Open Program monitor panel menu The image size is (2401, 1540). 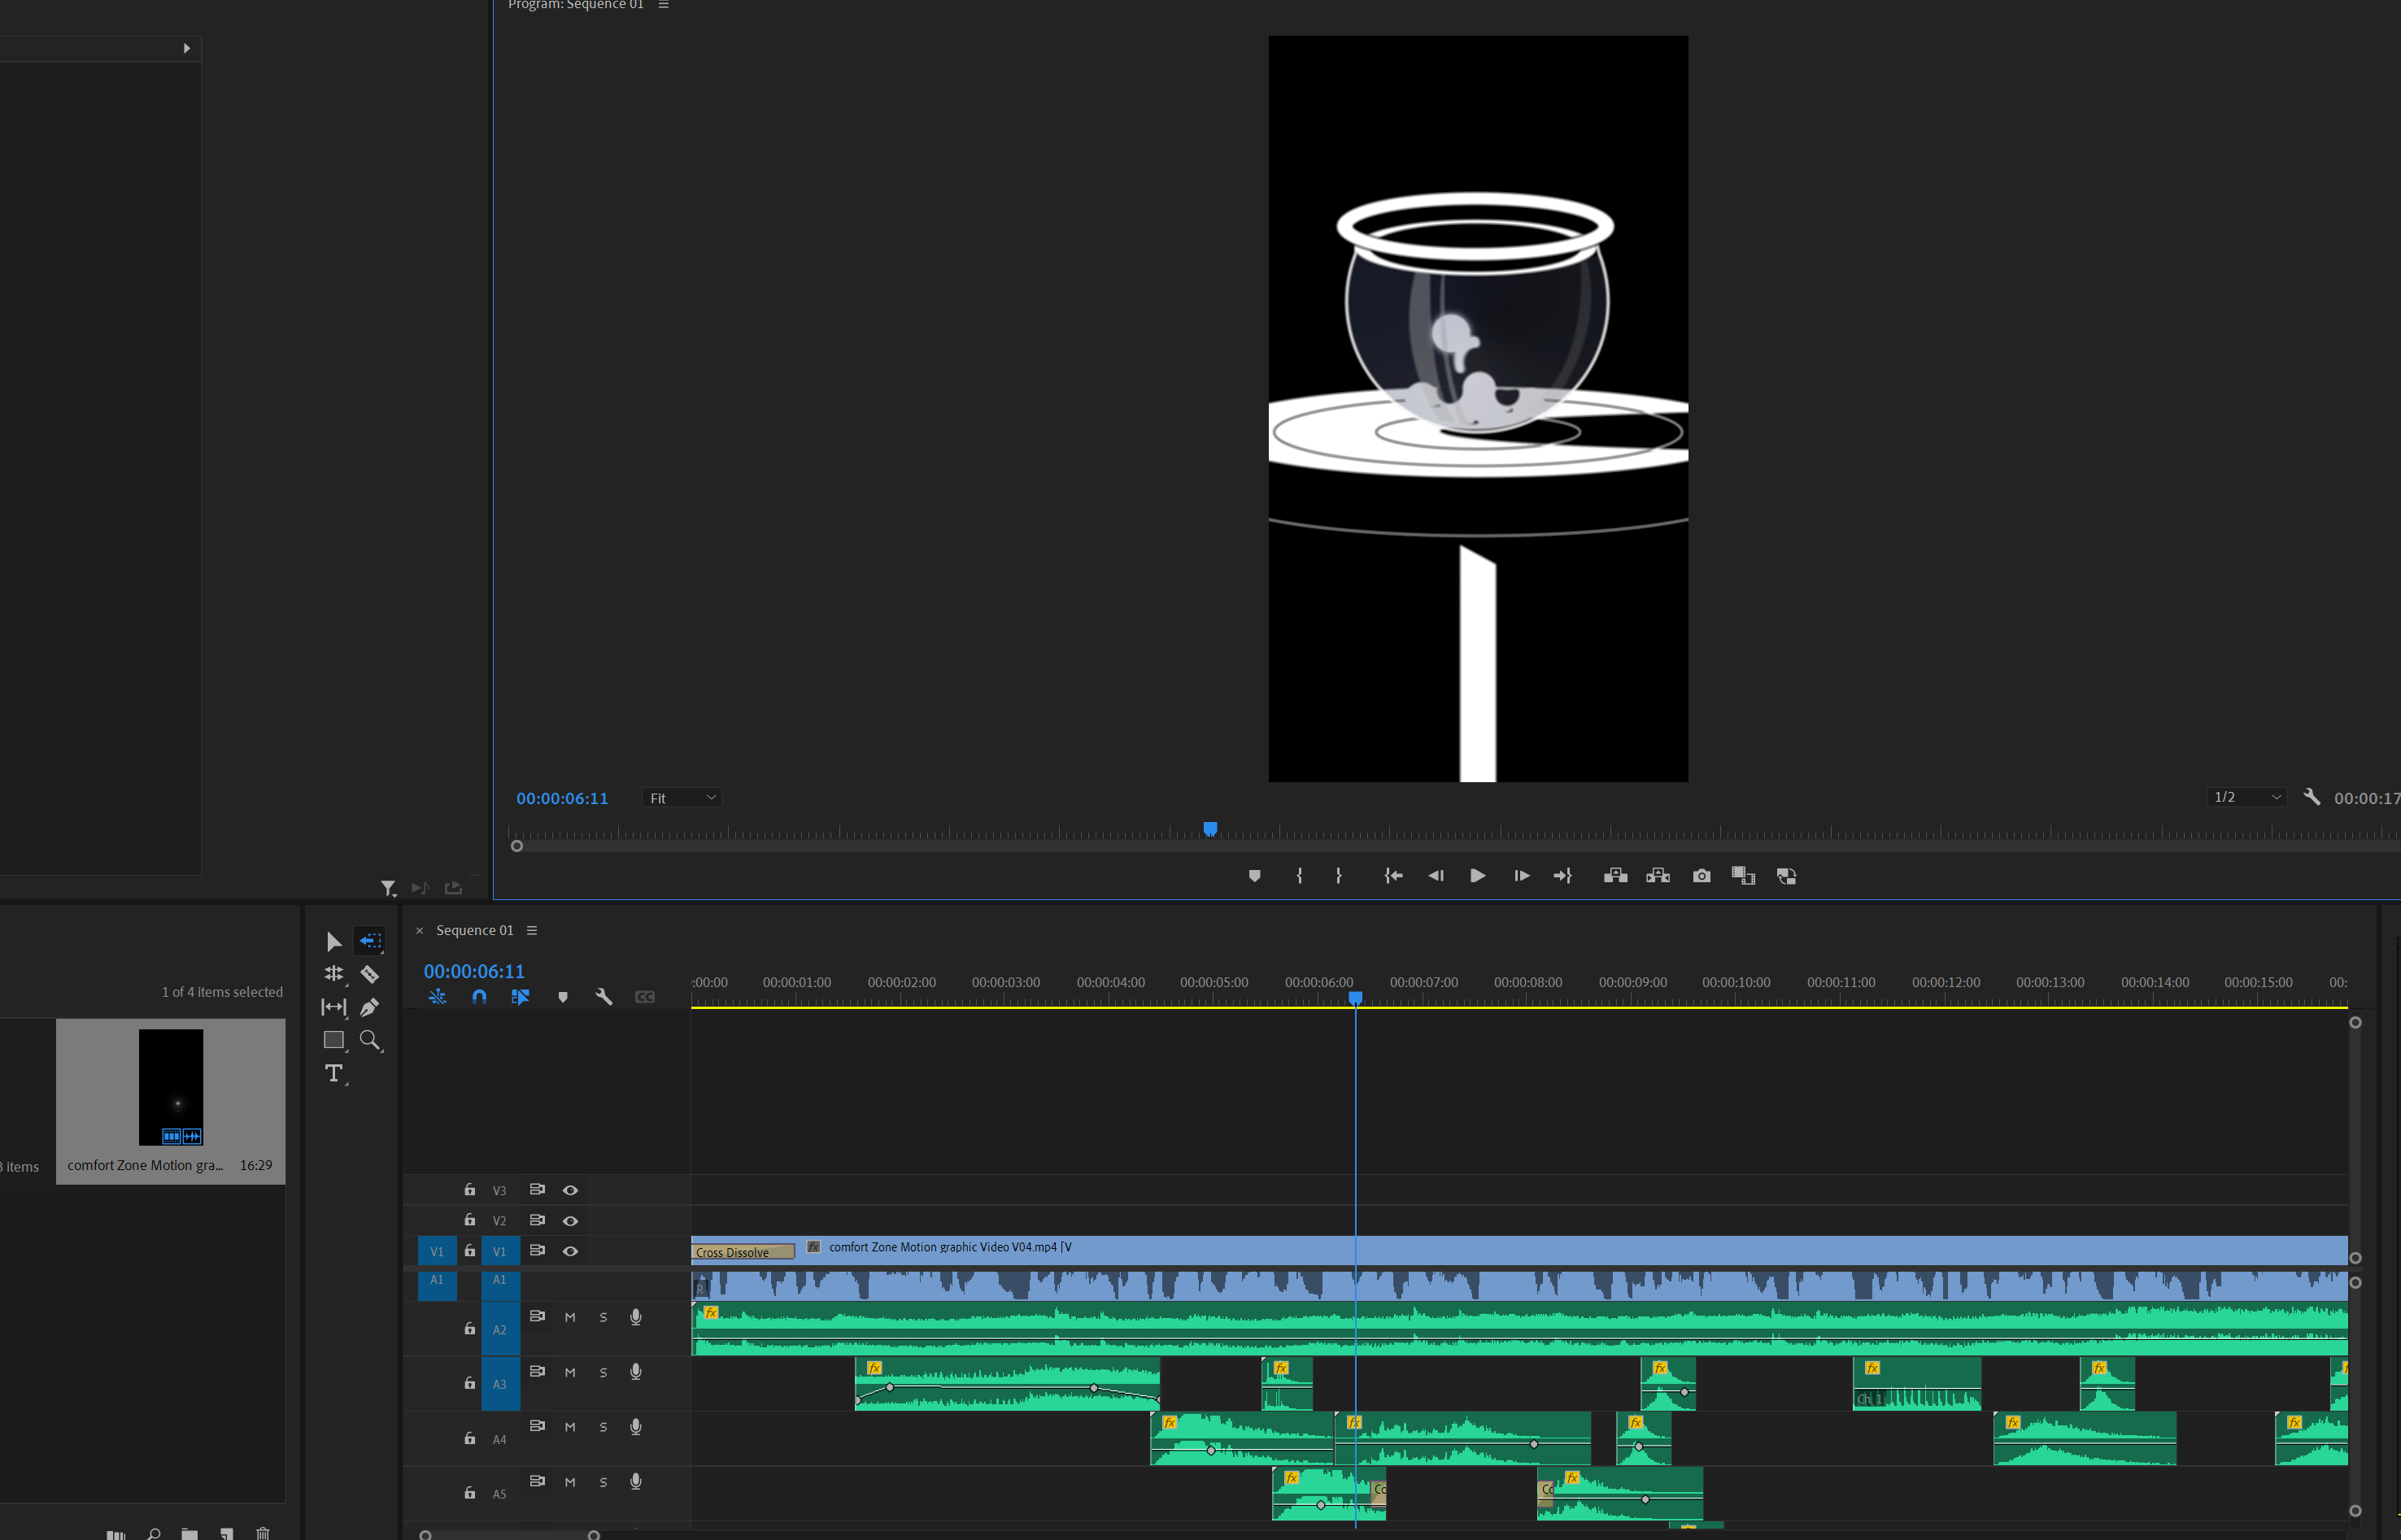click(x=663, y=5)
